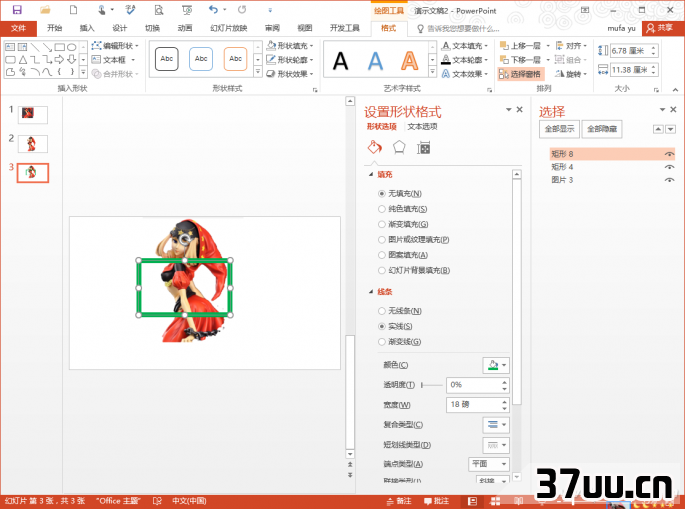Viewport: 685px width, 509px height.
Task: Switch to 文本选项 text options tab
Action: [x=422, y=127]
